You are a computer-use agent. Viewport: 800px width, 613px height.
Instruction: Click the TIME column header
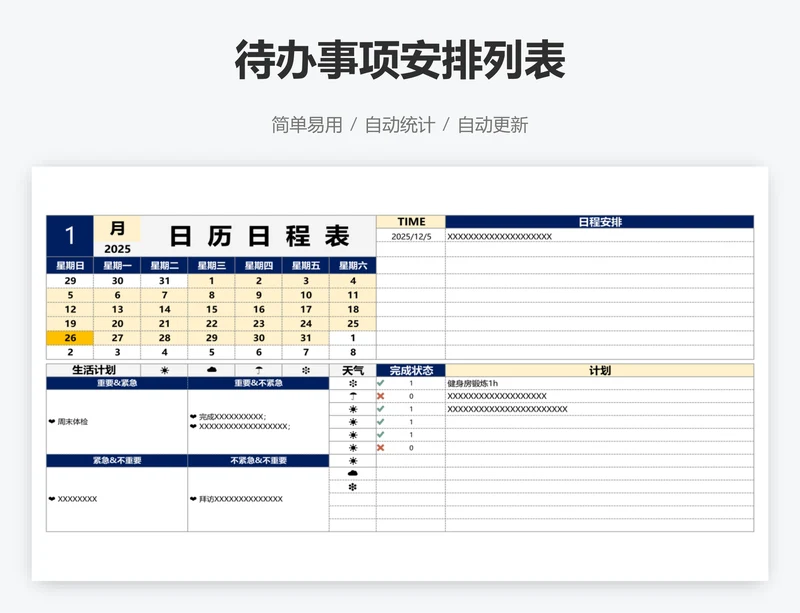coord(411,222)
